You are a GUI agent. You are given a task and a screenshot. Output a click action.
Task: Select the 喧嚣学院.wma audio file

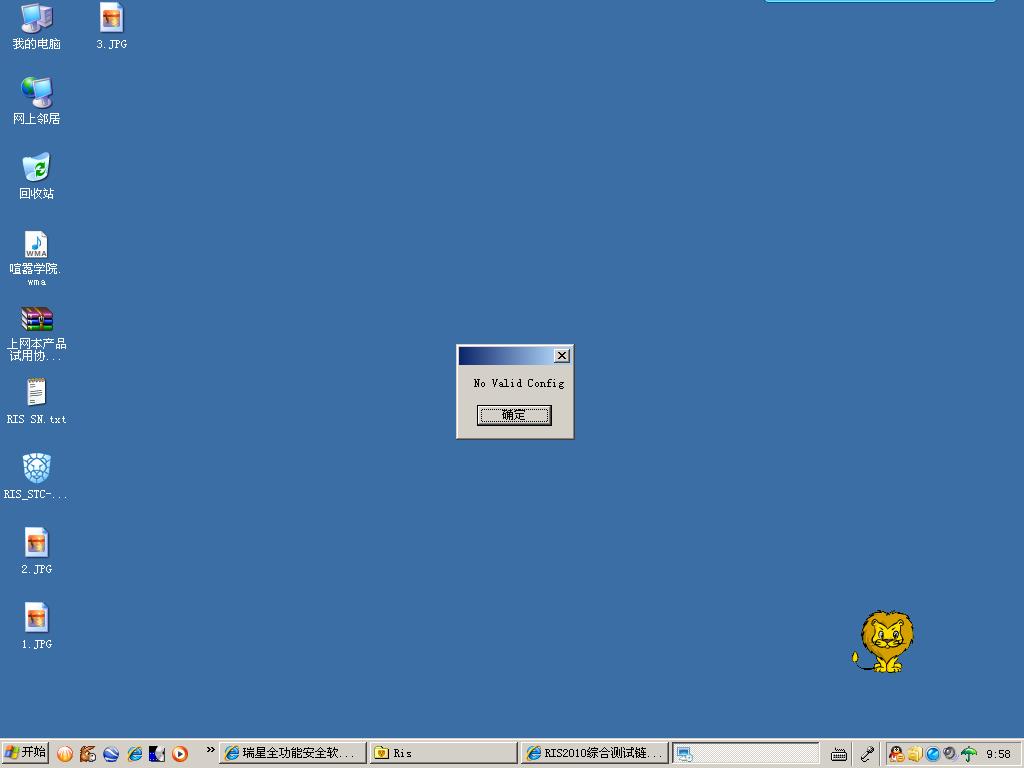tap(37, 258)
